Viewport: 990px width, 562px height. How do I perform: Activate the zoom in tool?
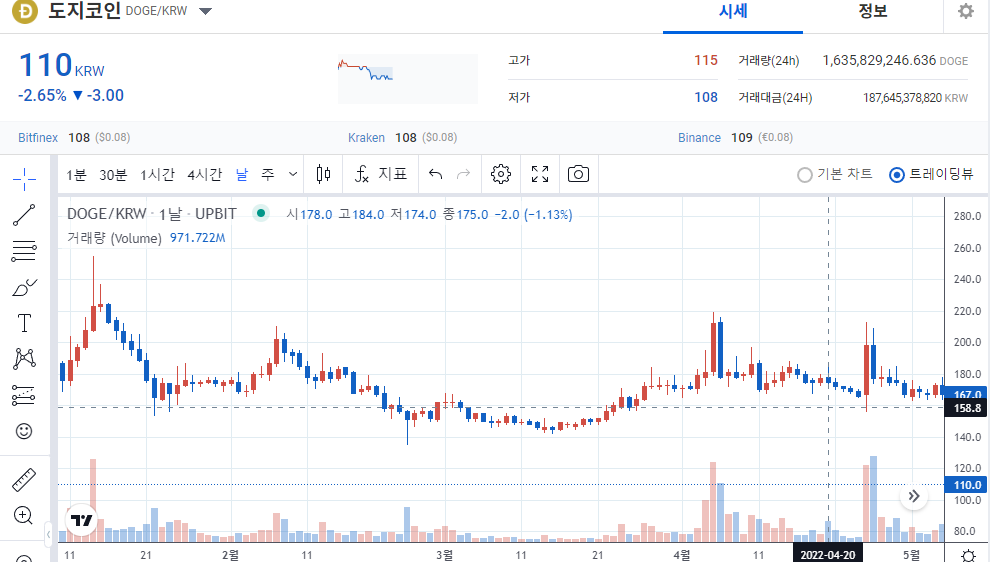point(23,515)
